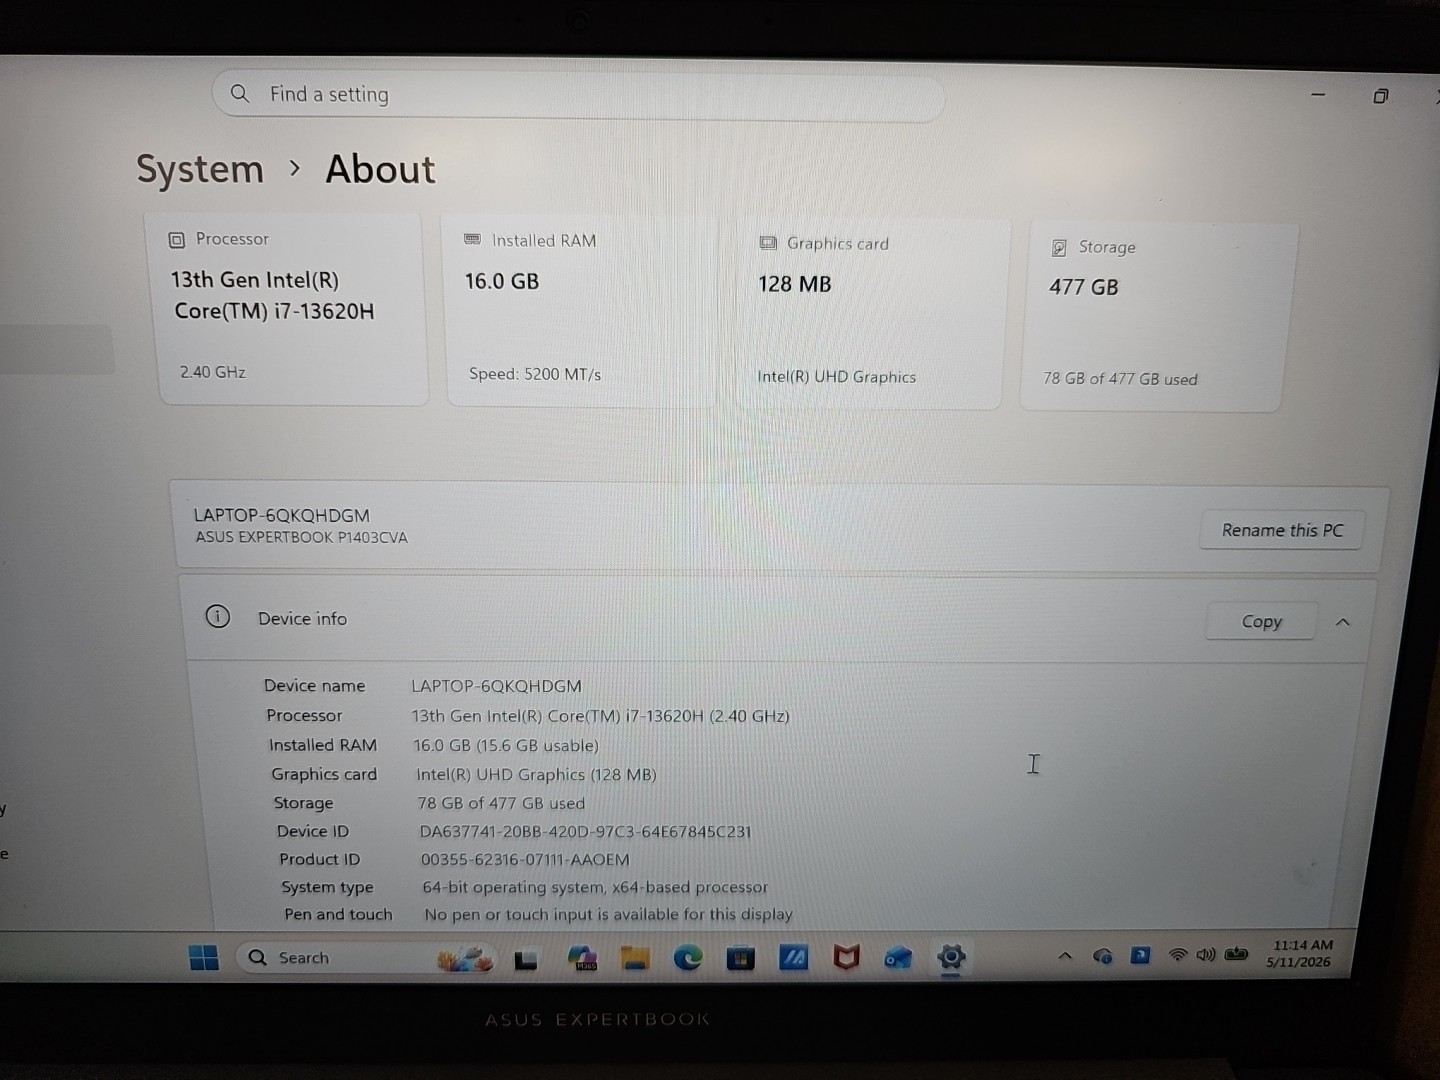Screen dimensions: 1440x1080
Task: Open the Storage 477 GB card
Action: tap(1158, 316)
